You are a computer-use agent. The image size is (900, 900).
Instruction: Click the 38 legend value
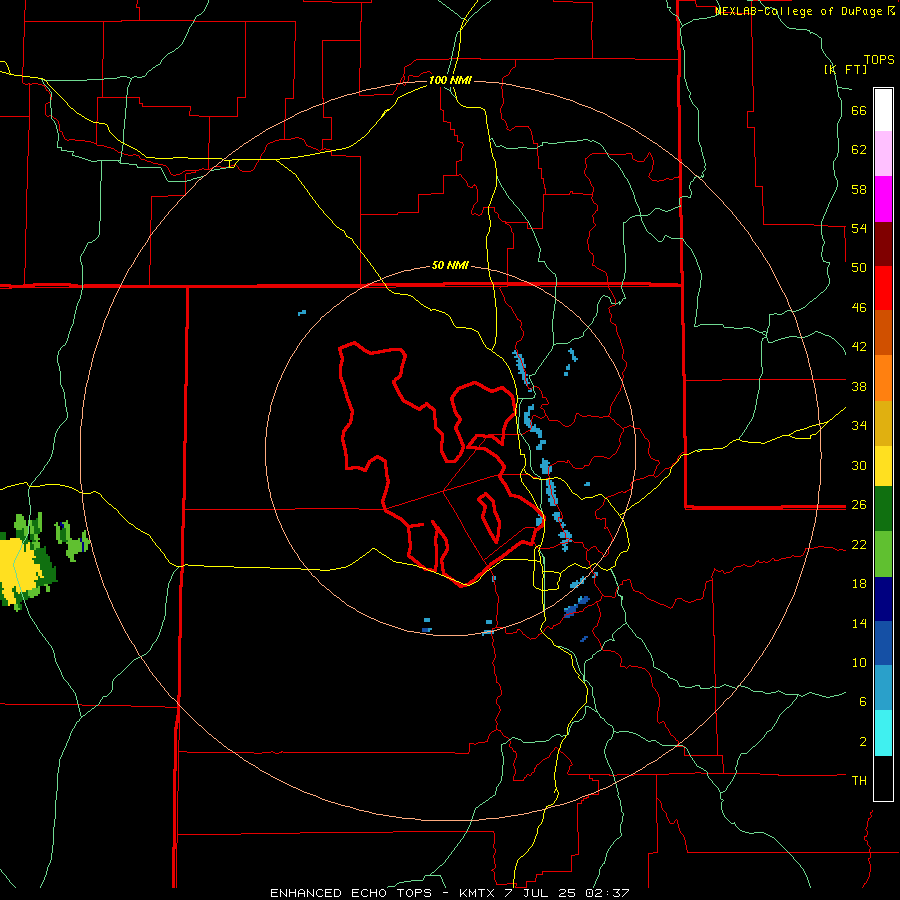click(859, 386)
